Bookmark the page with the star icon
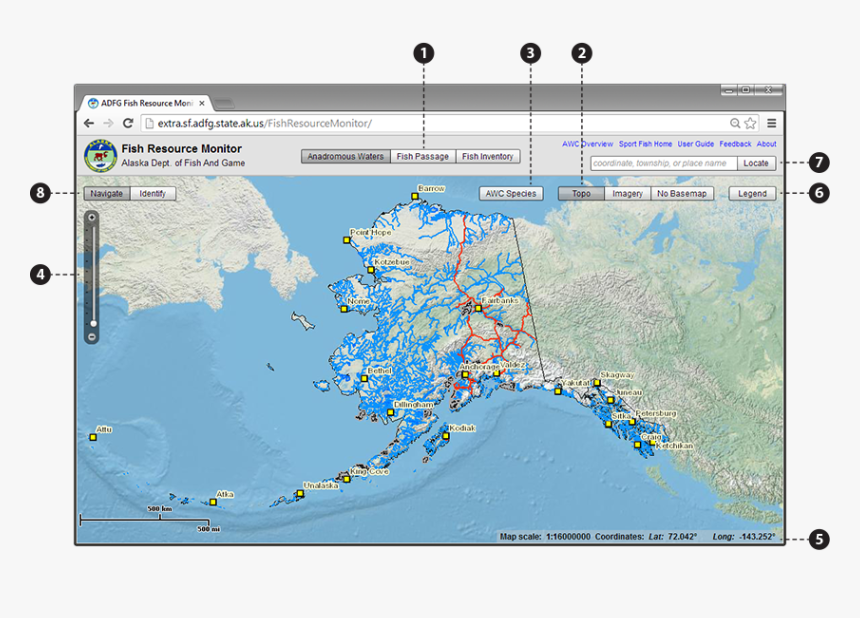 750,123
